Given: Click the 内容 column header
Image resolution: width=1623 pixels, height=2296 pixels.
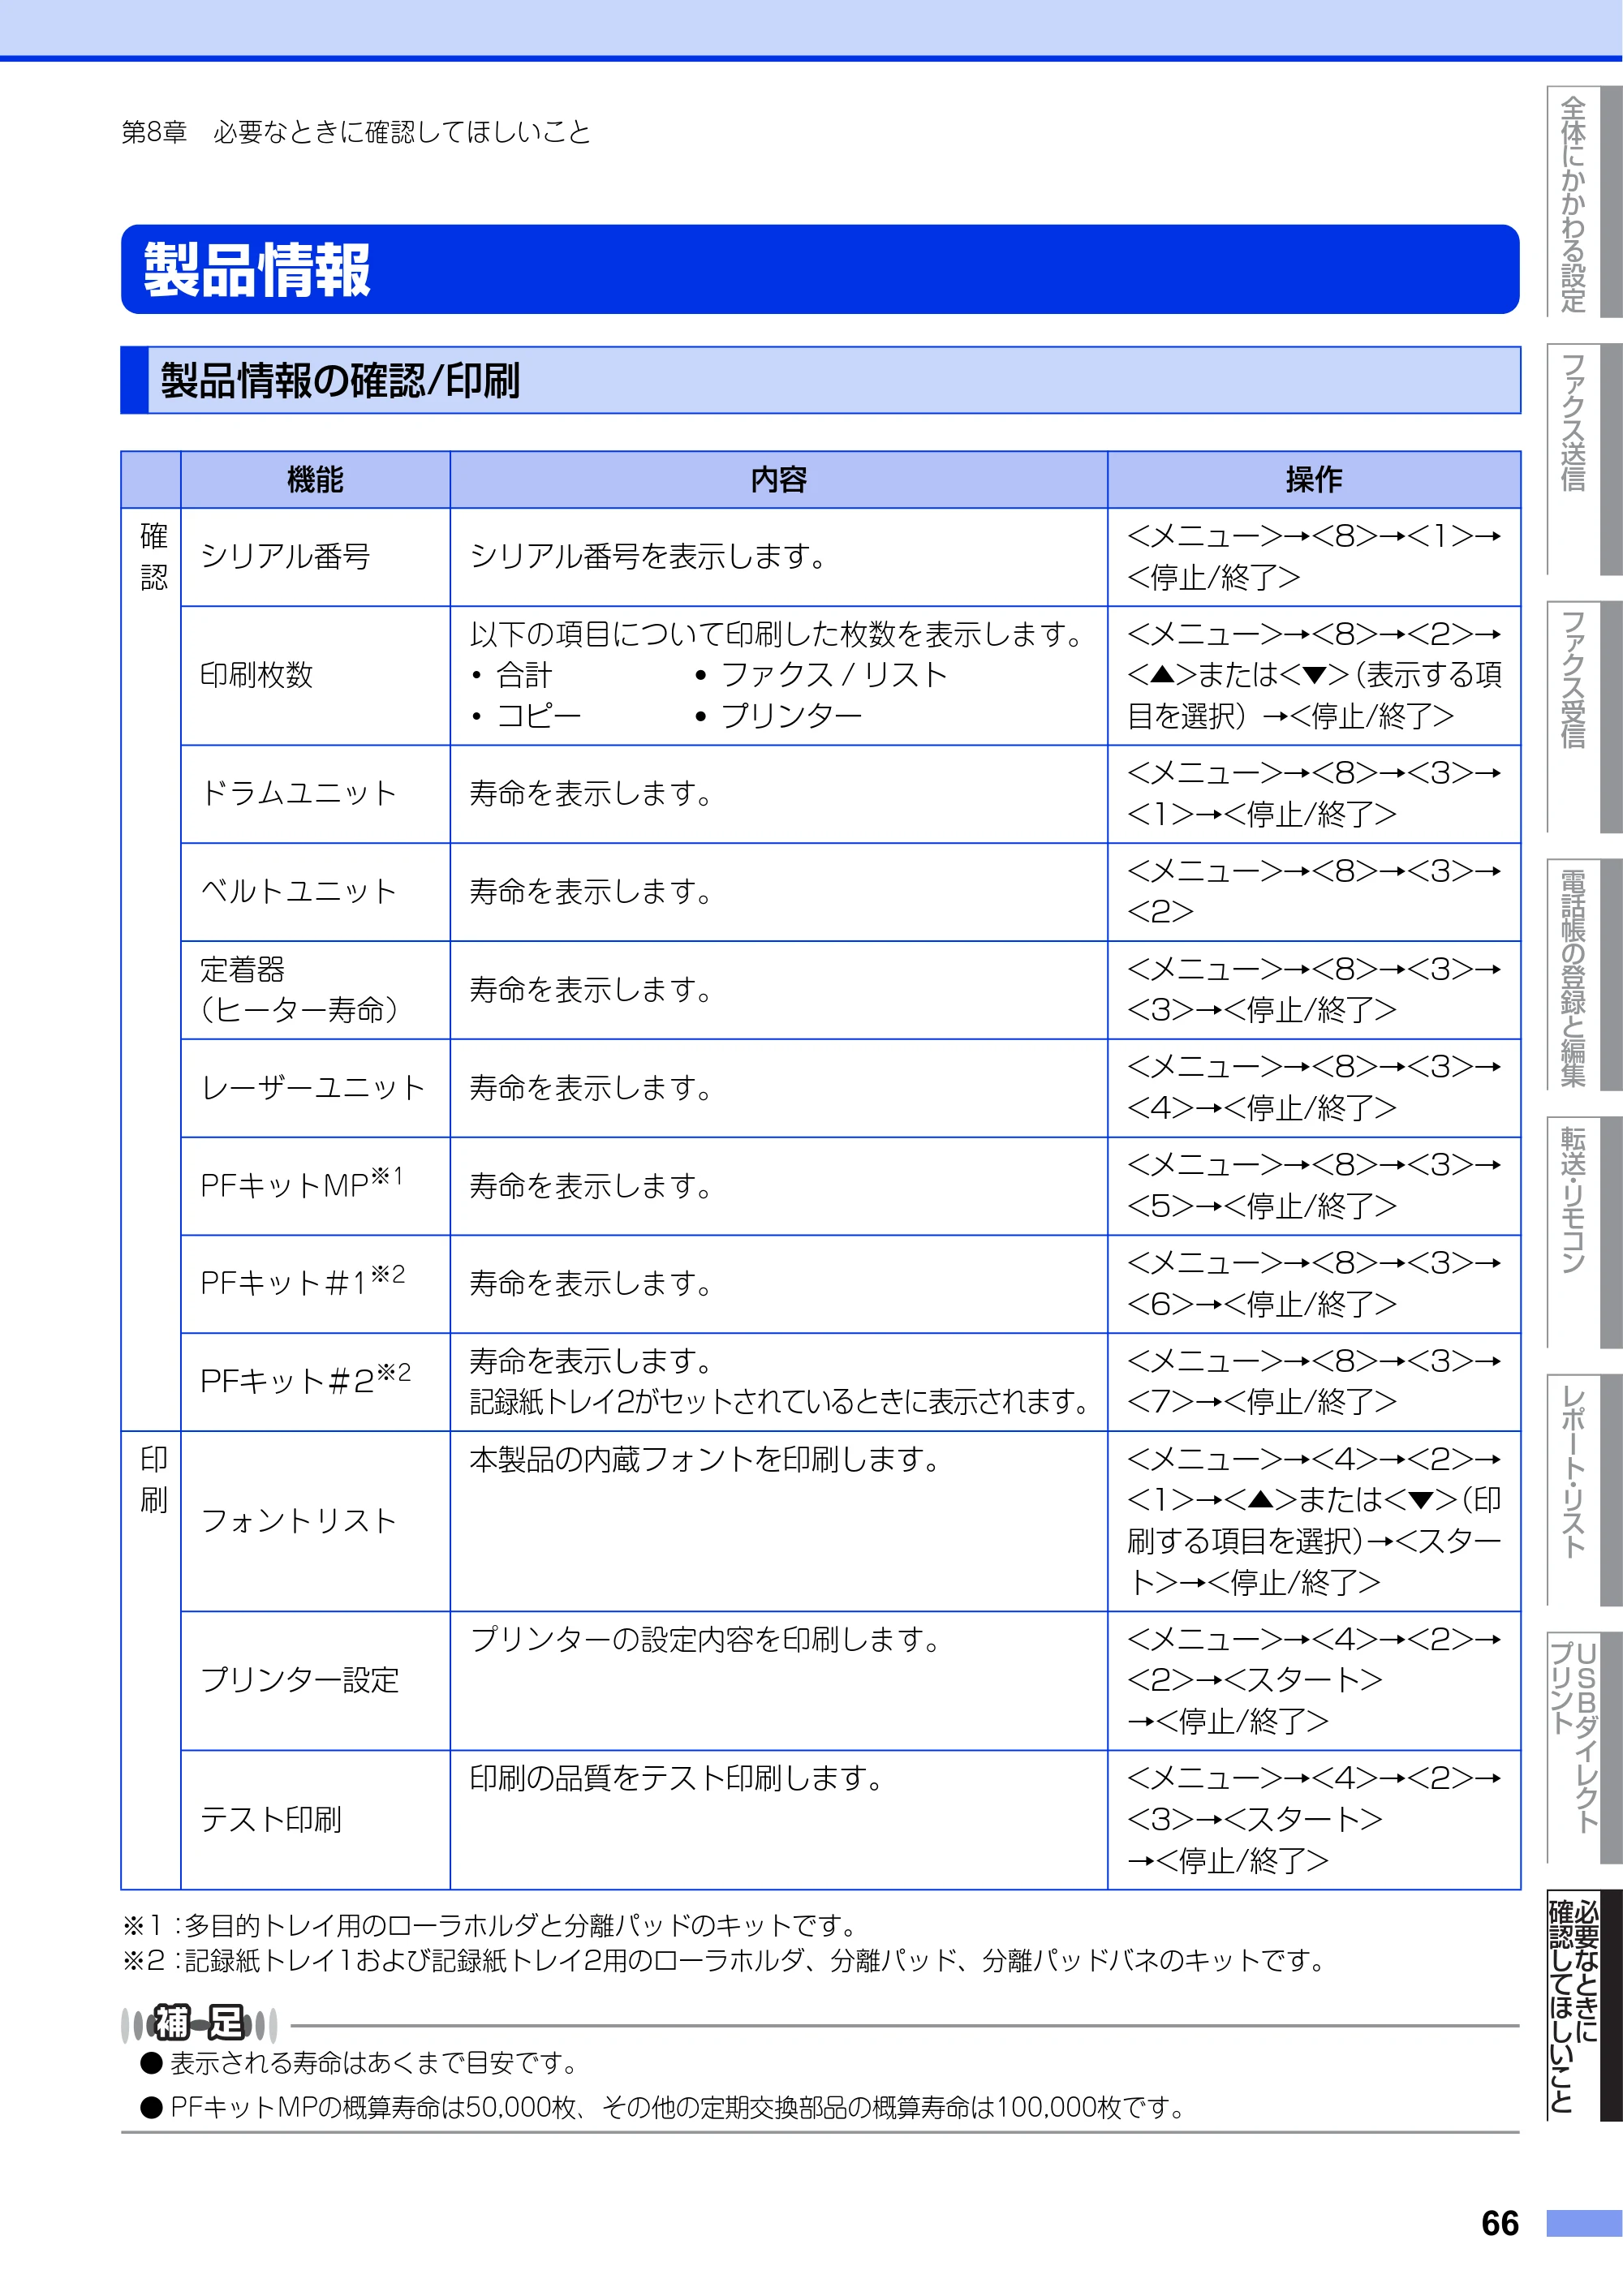Looking at the screenshot, I should click(x=778, y=480).
